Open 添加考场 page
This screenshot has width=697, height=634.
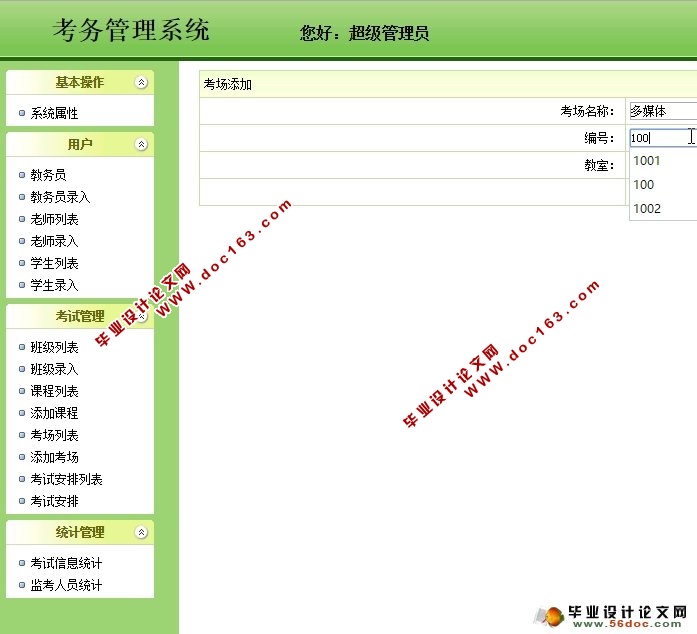pyautogui.click(x=54, y=457)
